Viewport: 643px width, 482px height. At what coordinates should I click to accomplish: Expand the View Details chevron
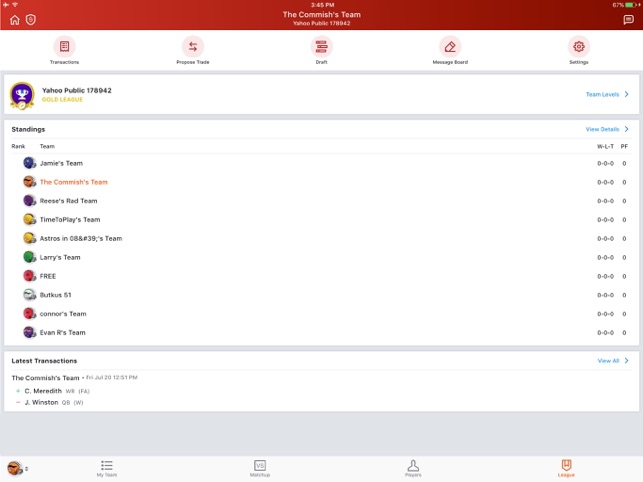coord(627,129)
